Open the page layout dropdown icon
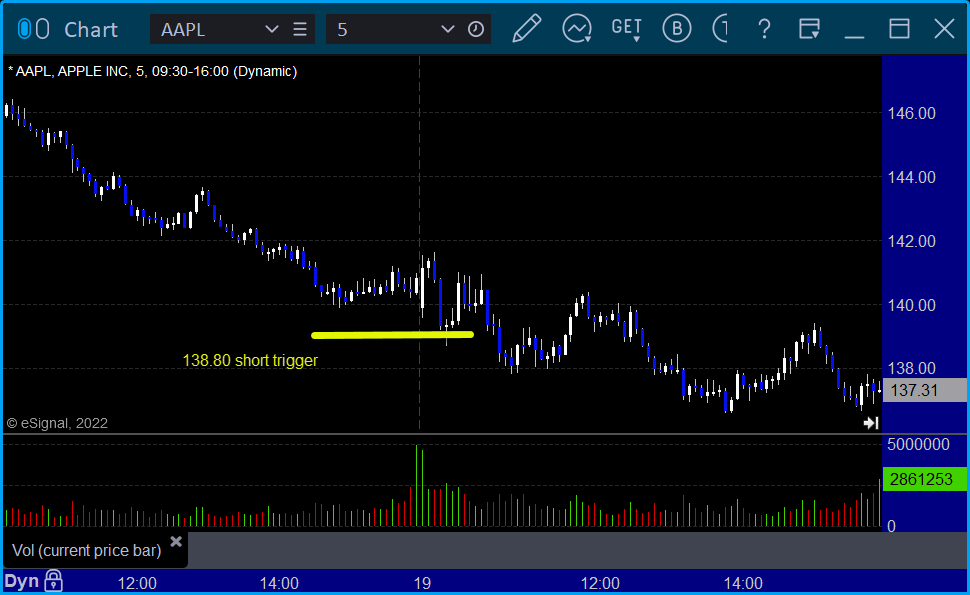This screenshot has height=595, width=970. coord(809,29)
